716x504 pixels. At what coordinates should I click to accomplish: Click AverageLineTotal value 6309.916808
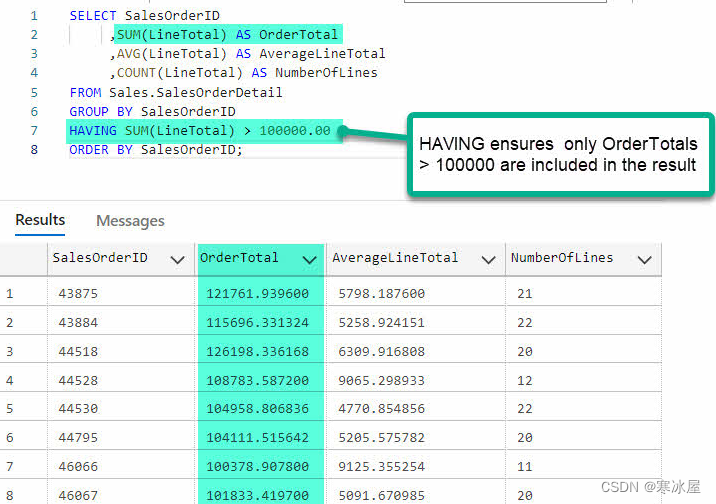click(382, 352)
